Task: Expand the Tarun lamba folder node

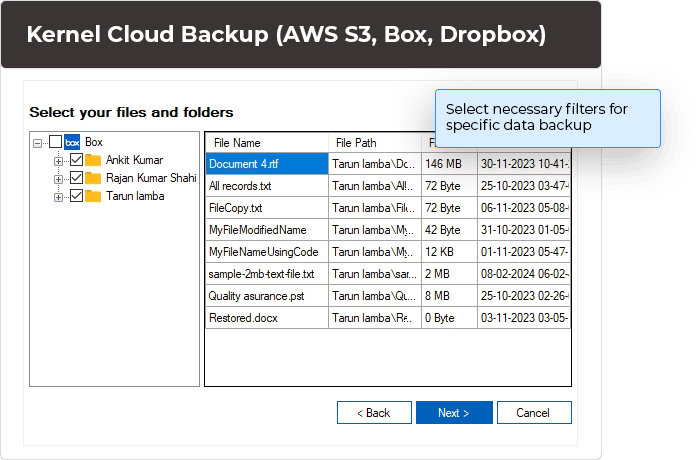Action: click(x=58, y=197)
